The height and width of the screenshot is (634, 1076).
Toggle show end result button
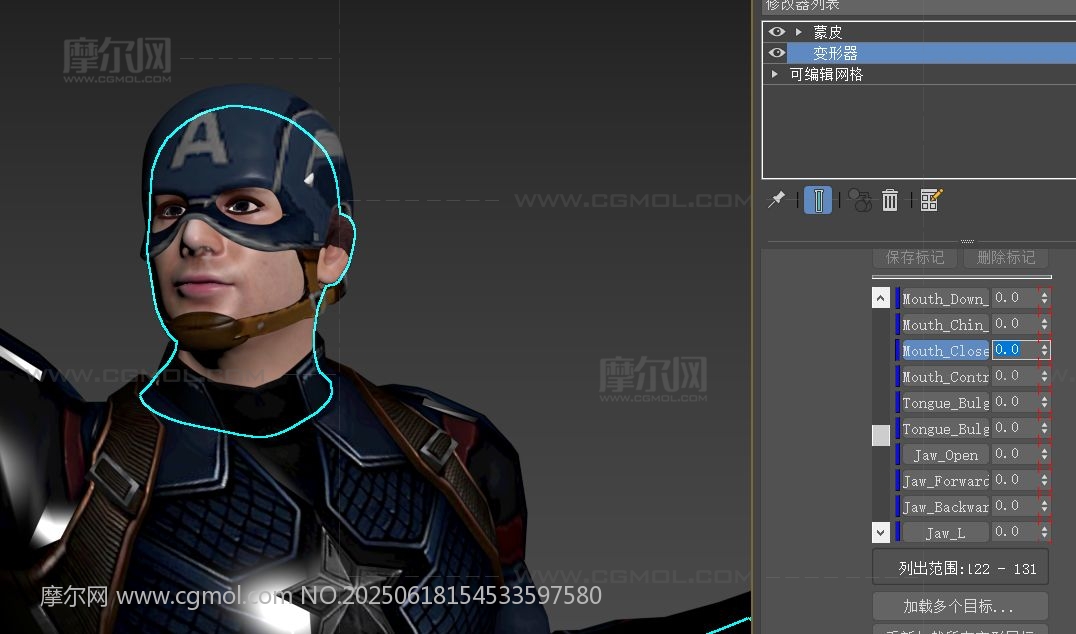[818, 200]
